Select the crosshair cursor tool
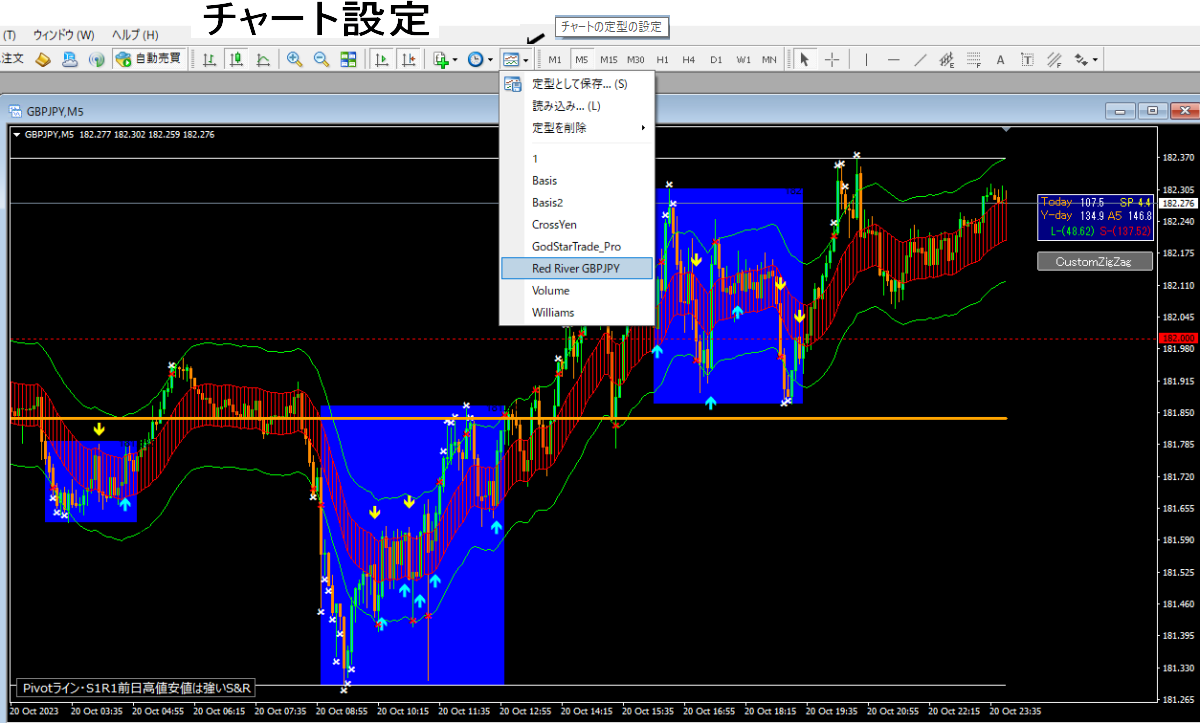This screenshot has width=1200, height=723. tap(832, 59)
